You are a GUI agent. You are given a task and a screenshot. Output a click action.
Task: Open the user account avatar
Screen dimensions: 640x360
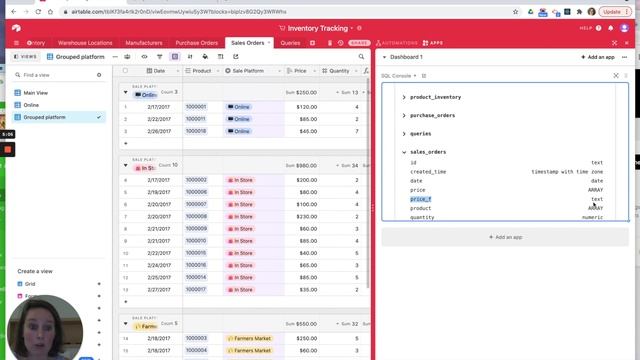click(624, 28)
